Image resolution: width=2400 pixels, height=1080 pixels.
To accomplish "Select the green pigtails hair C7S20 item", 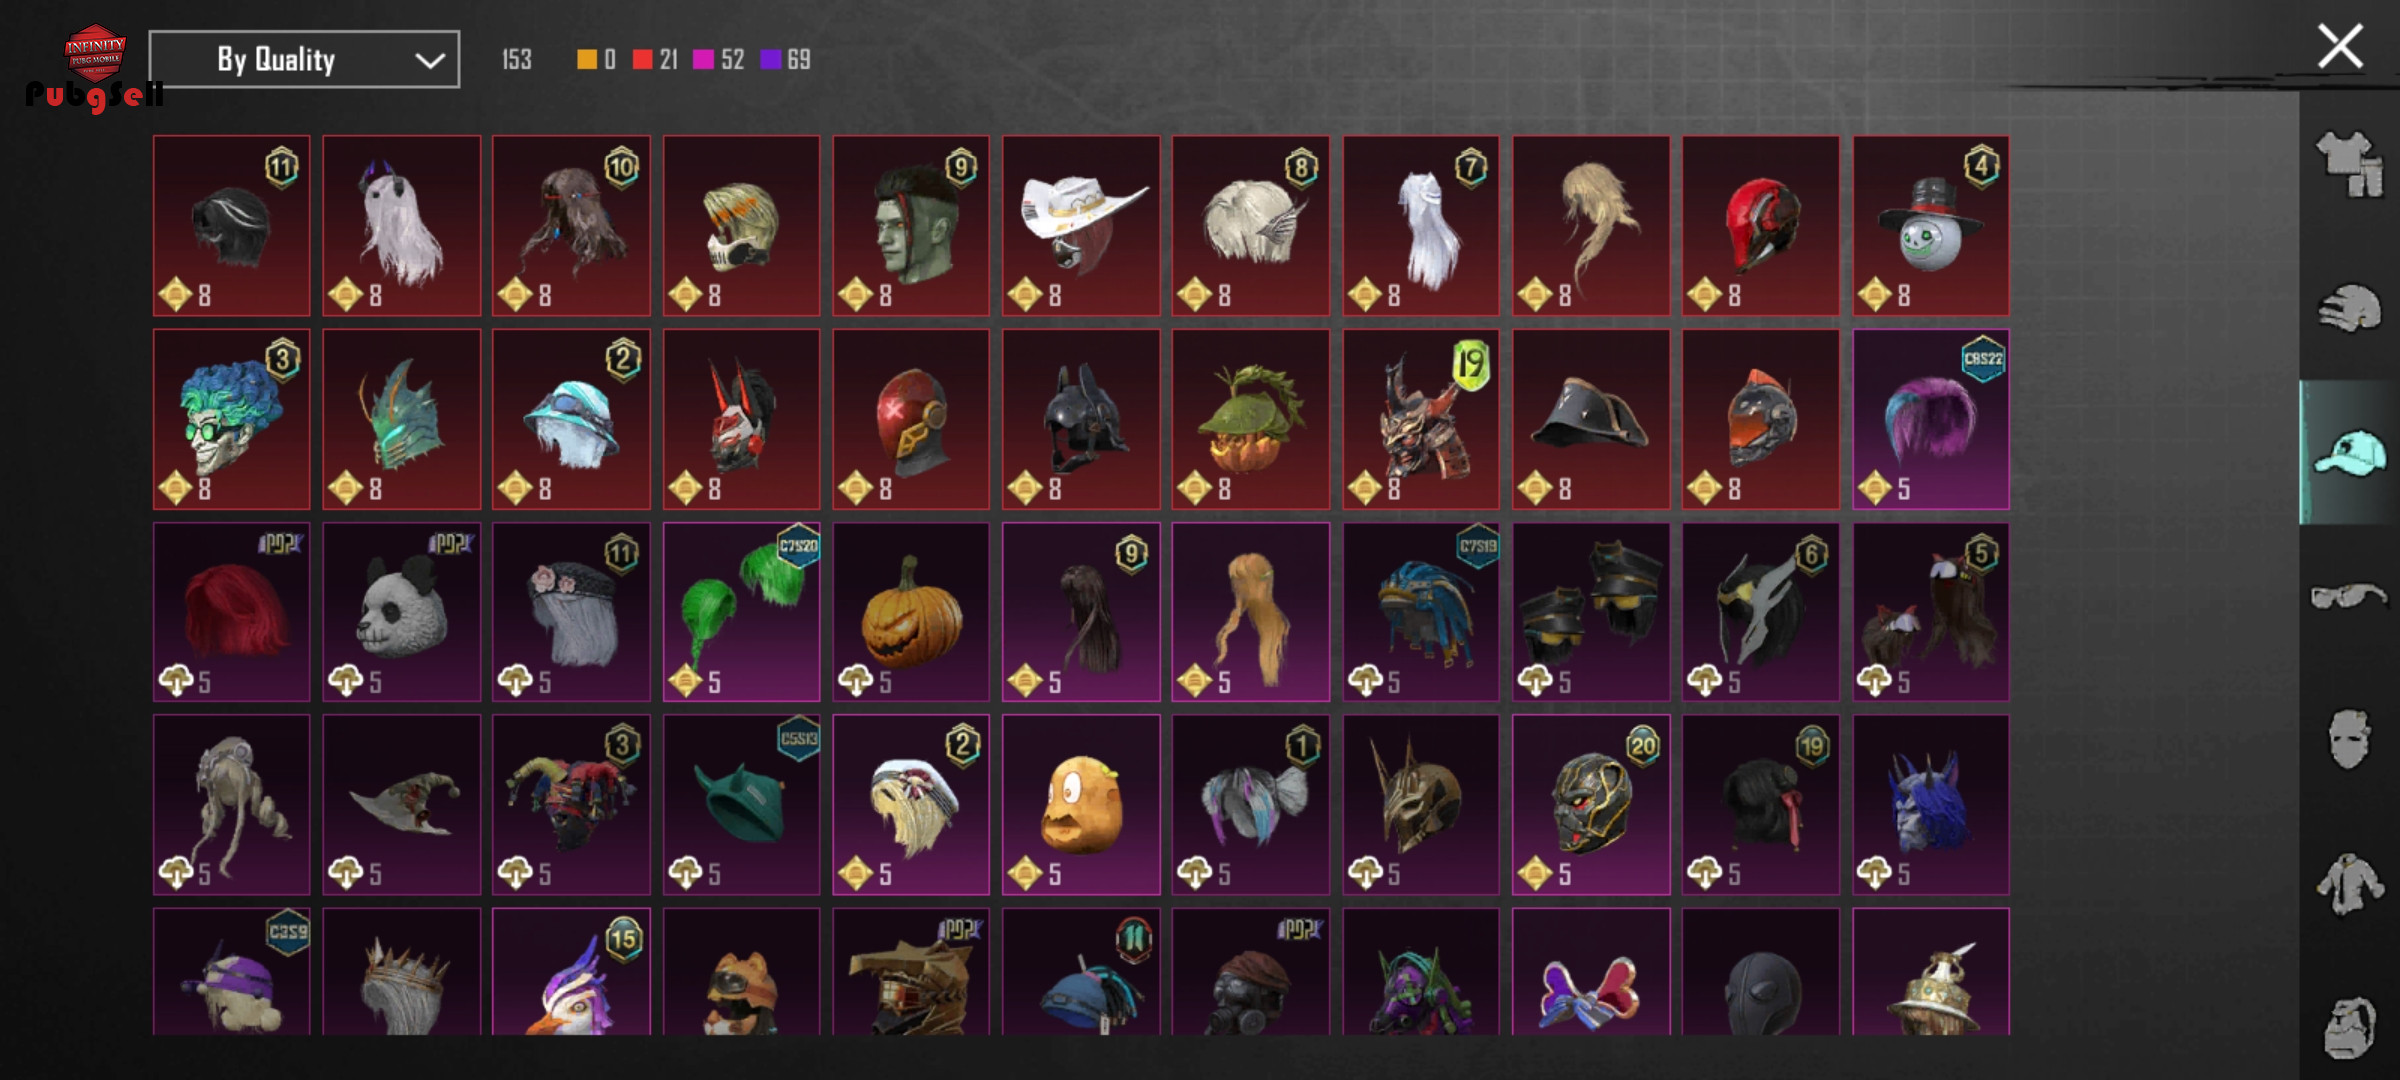I will pos(741,612).
